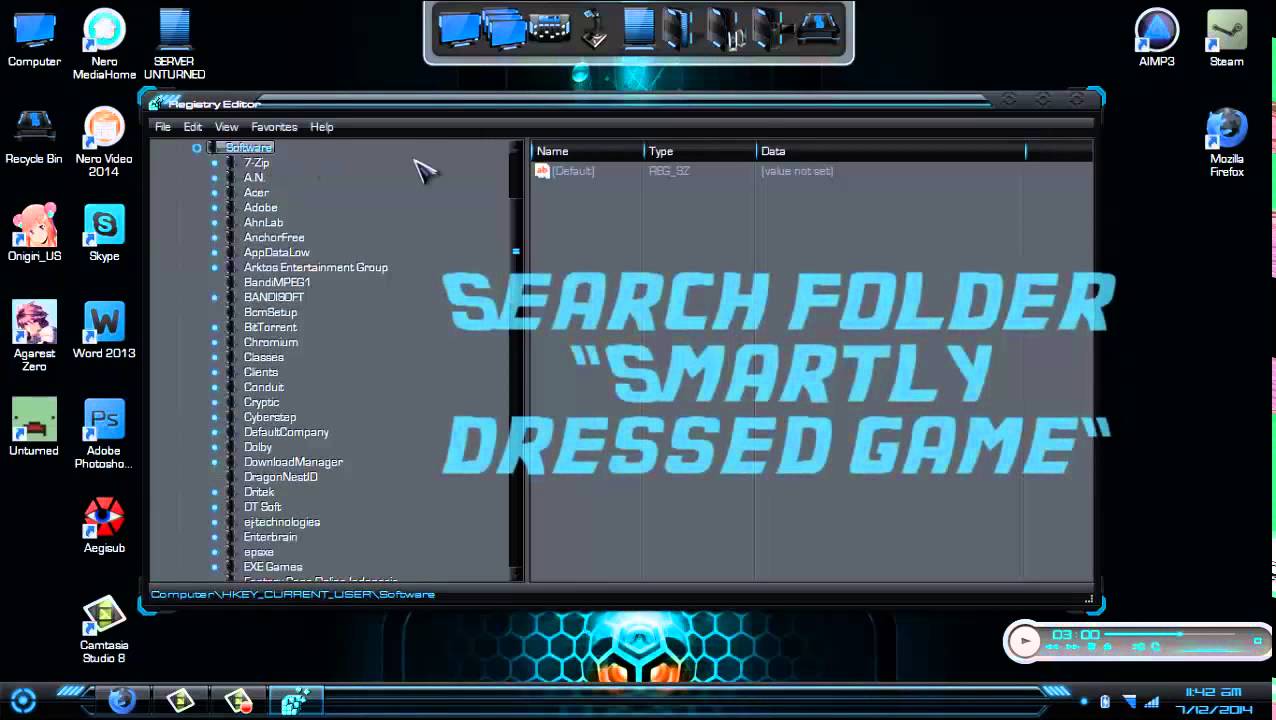Image resolution: width=1276 pixels, height=720 pixels.
Task: Switch to Firefox on the taskbar
Action: [122, 699]
